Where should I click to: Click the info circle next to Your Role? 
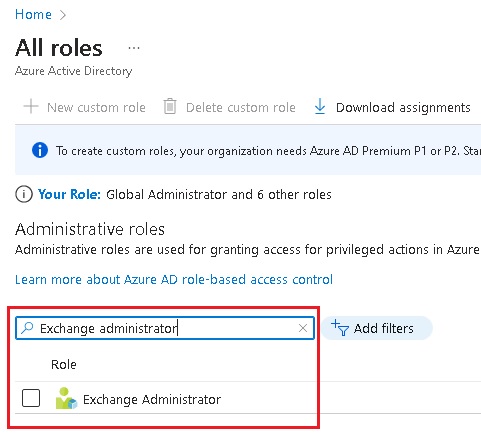tap(24, 194)
